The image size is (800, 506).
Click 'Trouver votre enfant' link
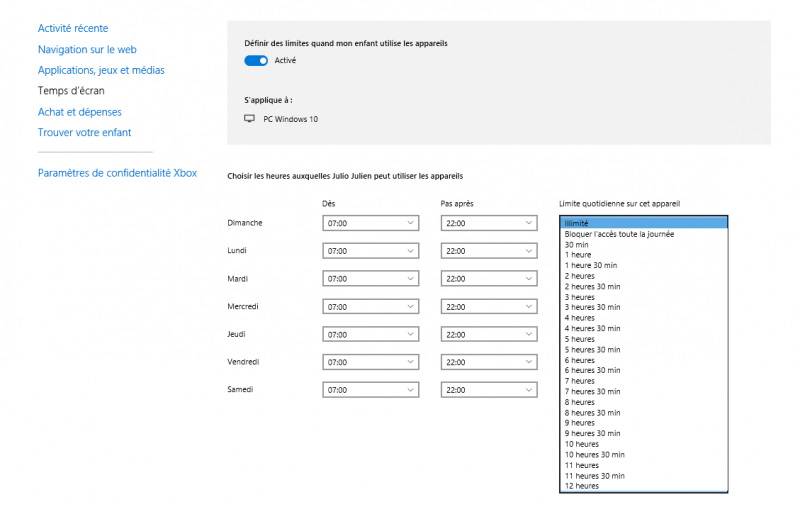(84, 132)
